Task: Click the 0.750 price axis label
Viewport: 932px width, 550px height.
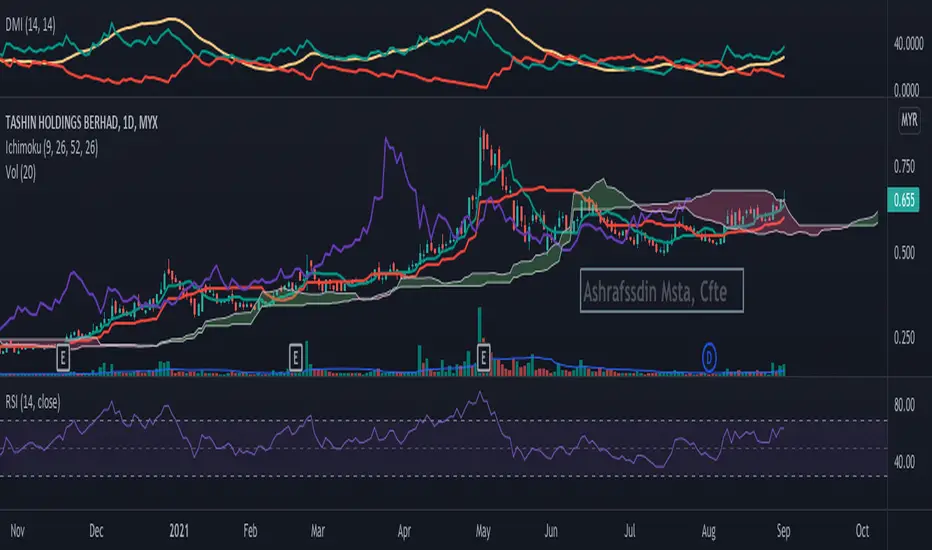Action: tap(904, 167)
